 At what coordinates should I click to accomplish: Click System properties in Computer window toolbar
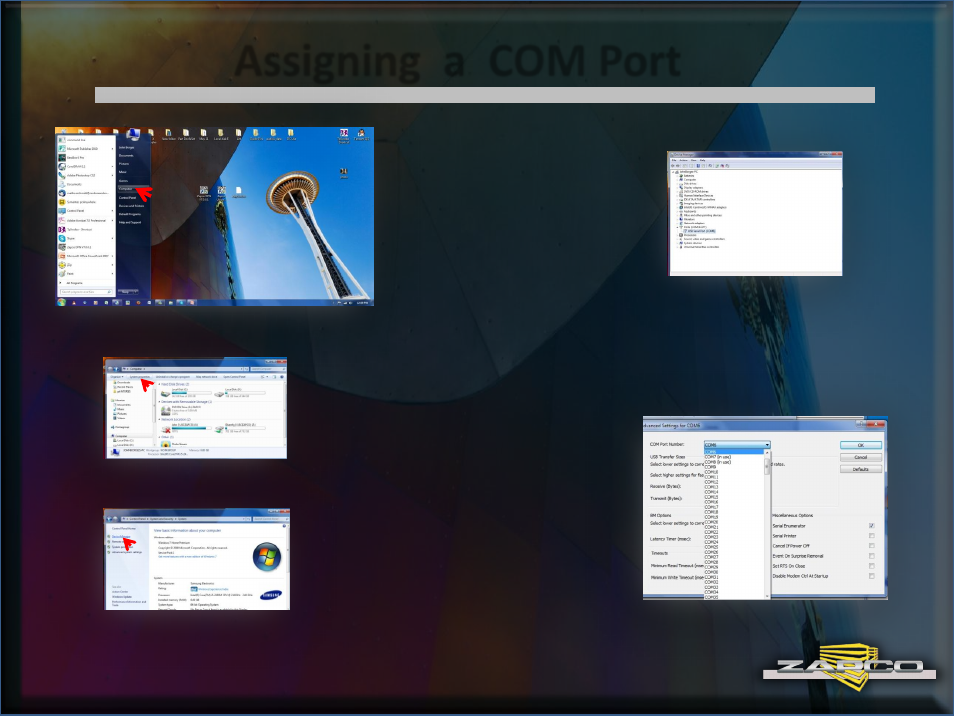(x=139, y=377)
